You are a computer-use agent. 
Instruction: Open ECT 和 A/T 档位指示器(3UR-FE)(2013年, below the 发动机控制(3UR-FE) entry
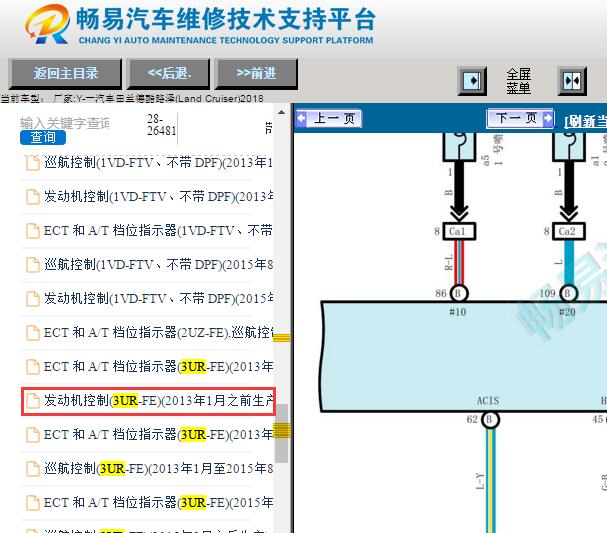[x=158, y=435]
